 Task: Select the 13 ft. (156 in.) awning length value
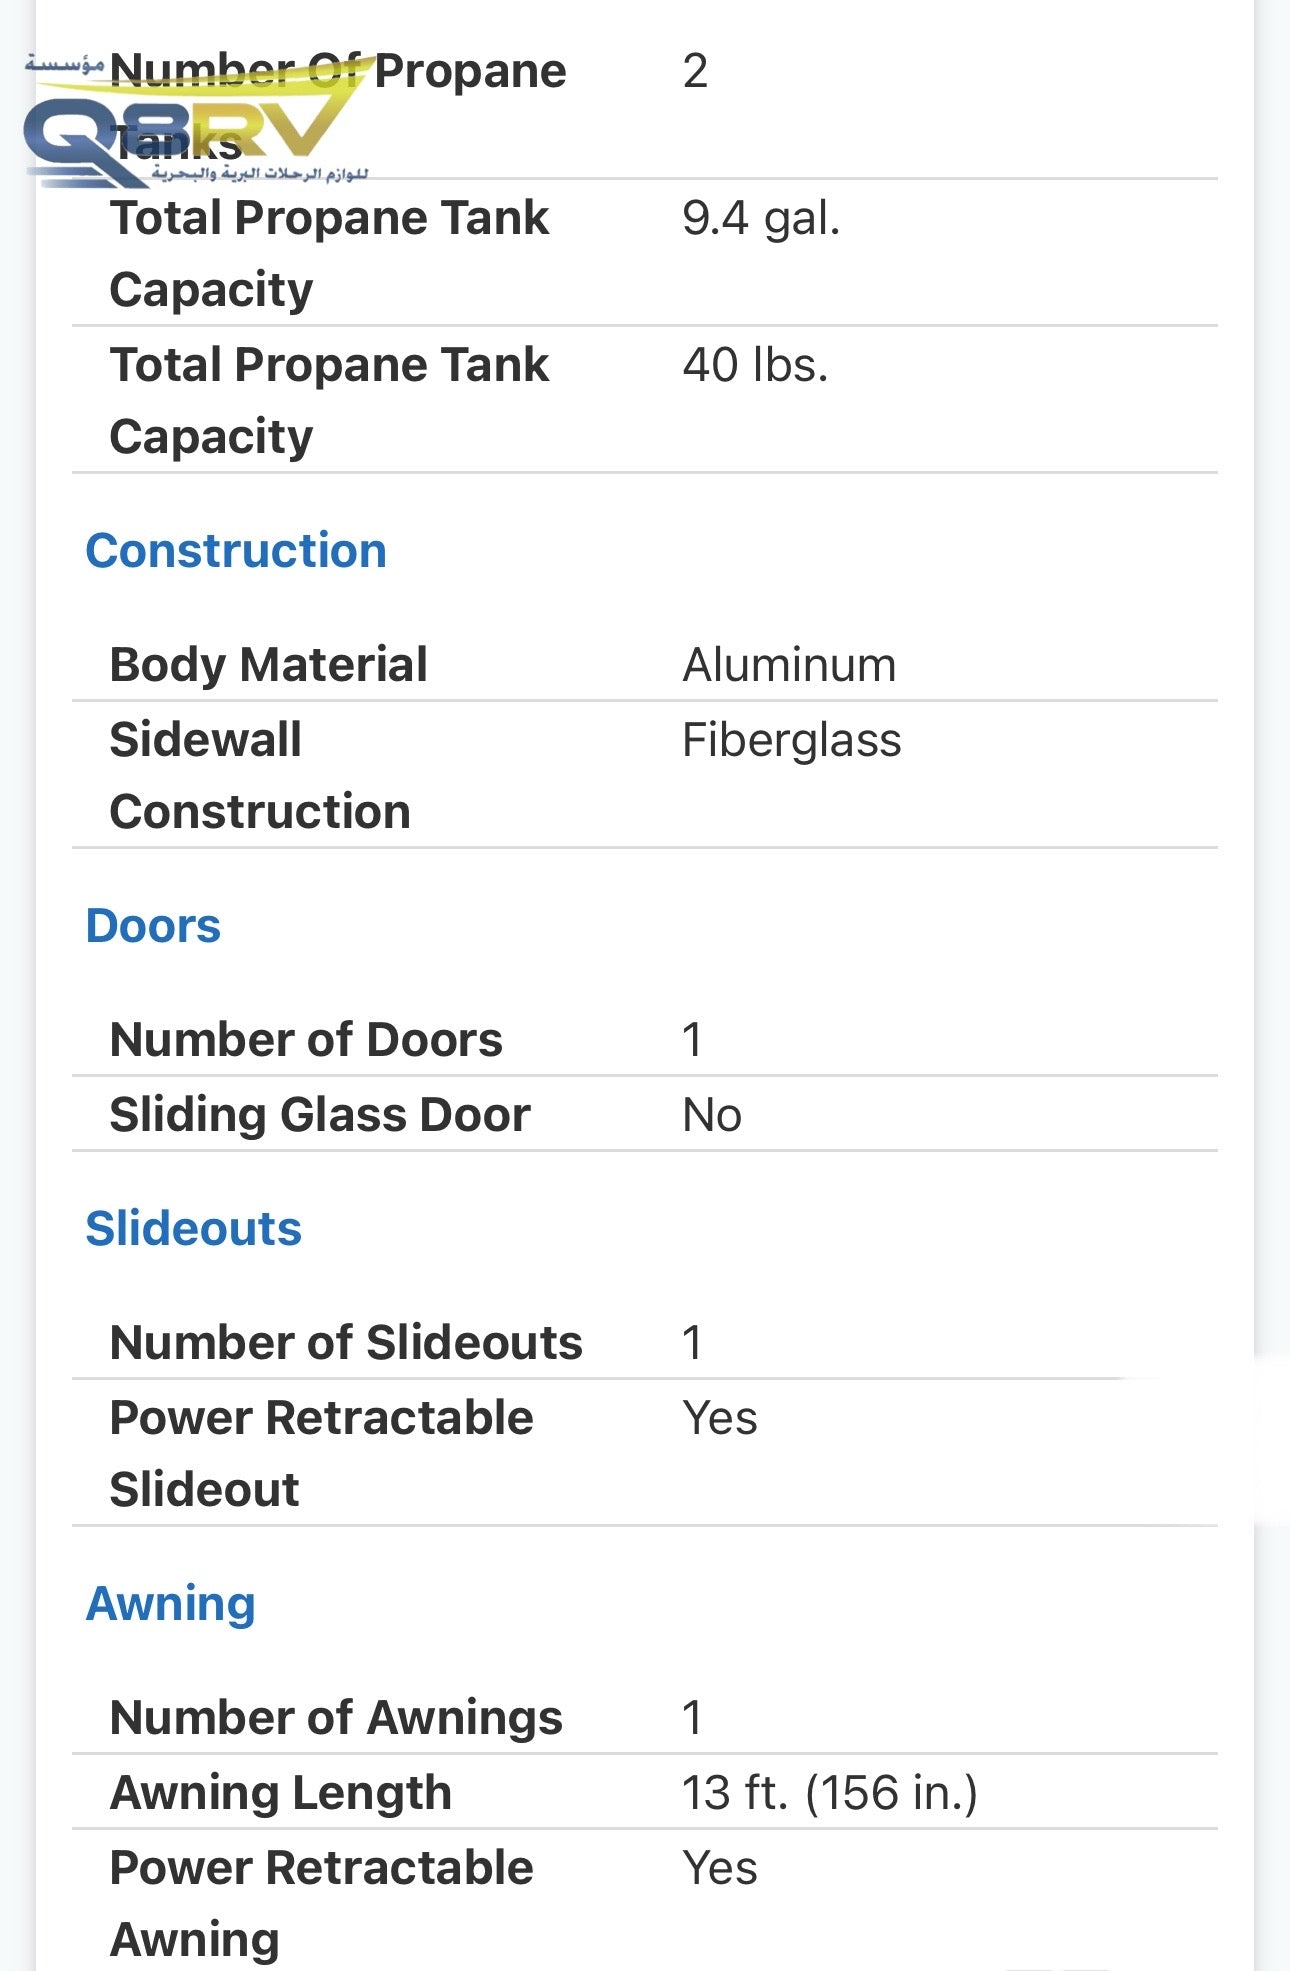coord(829,1793)
